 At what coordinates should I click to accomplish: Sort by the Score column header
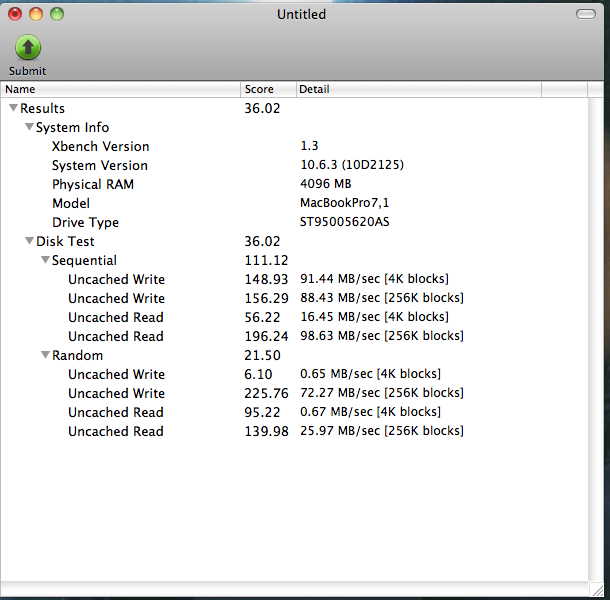tap(268, 89)
